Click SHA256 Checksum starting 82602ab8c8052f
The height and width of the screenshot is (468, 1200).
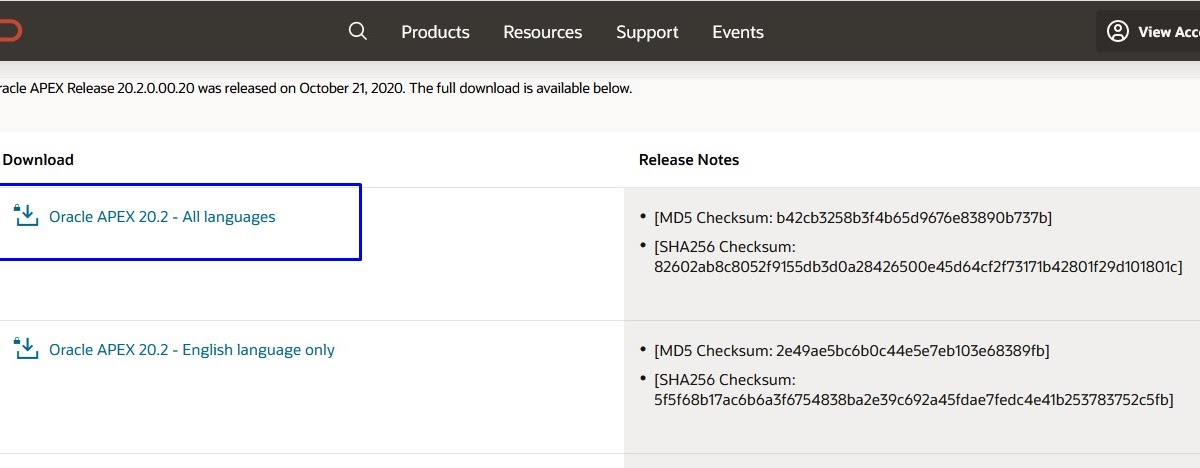pyautogui.click(x=918, y=256)
